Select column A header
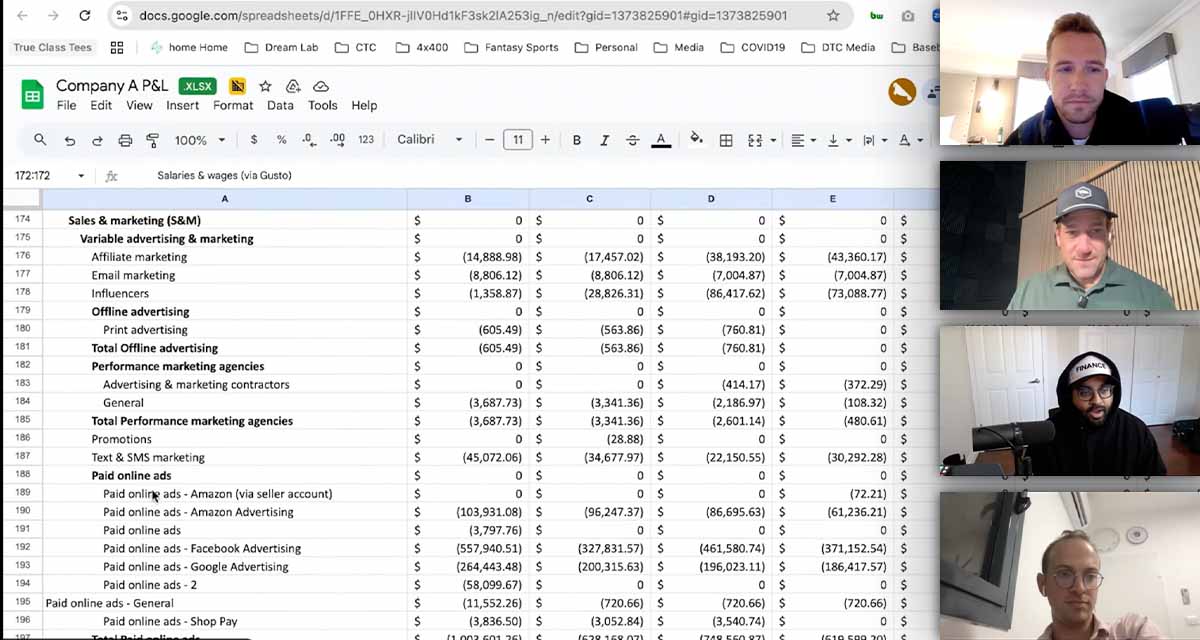The height and width of the screenshot is (640, 1200). 224,199
